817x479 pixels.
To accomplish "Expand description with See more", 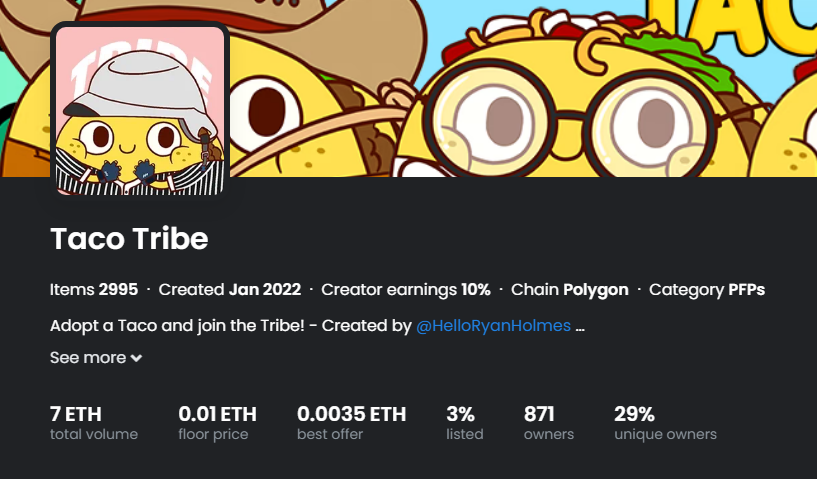I will click(x=96, y=358).
